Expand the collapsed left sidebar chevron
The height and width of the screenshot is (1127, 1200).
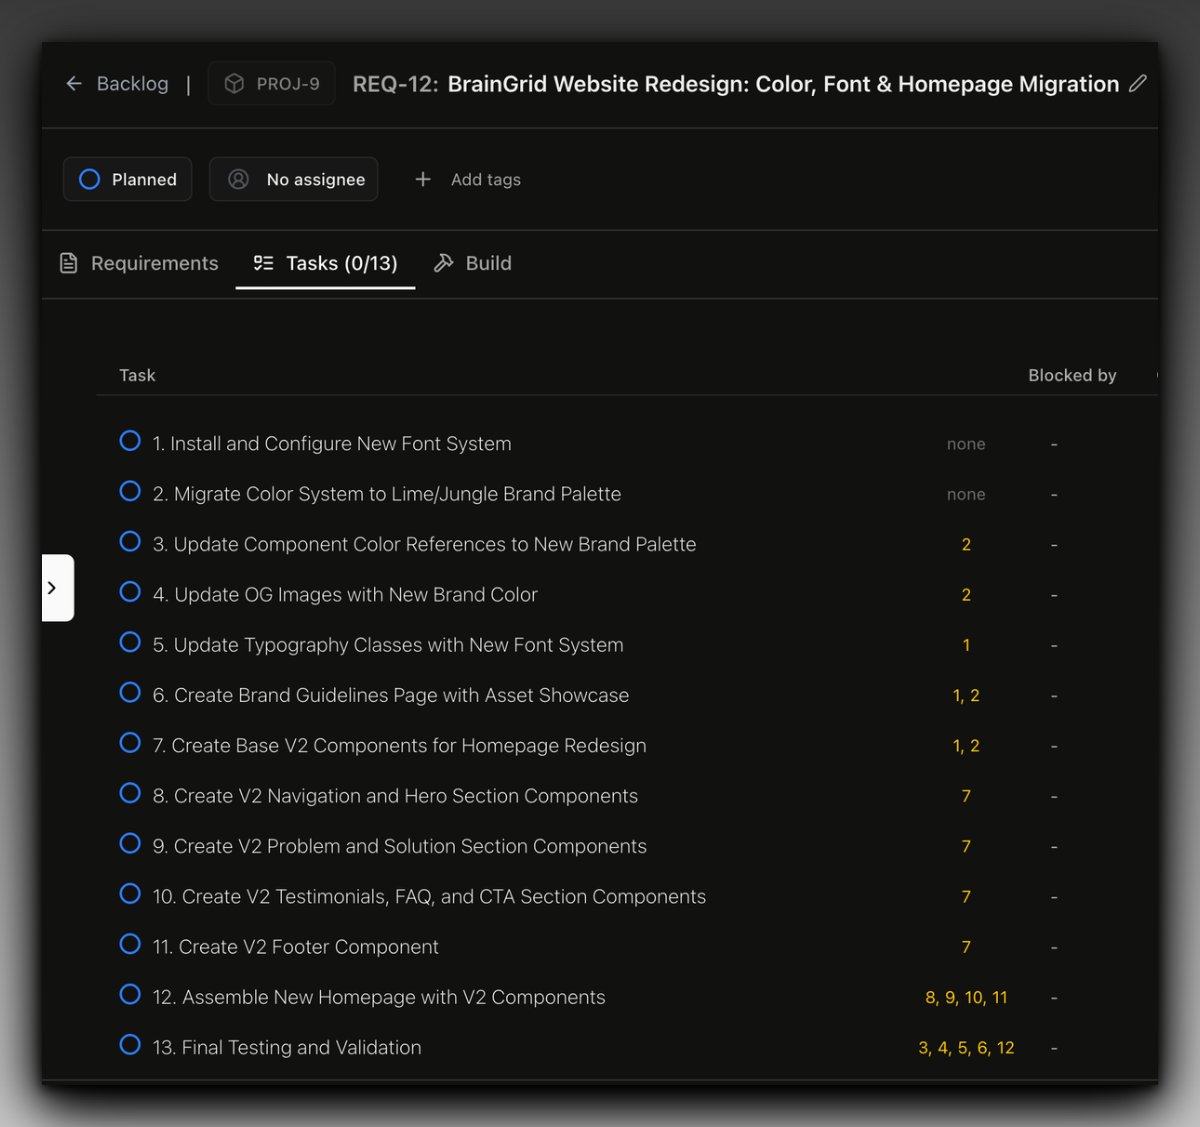click(53, 588)
